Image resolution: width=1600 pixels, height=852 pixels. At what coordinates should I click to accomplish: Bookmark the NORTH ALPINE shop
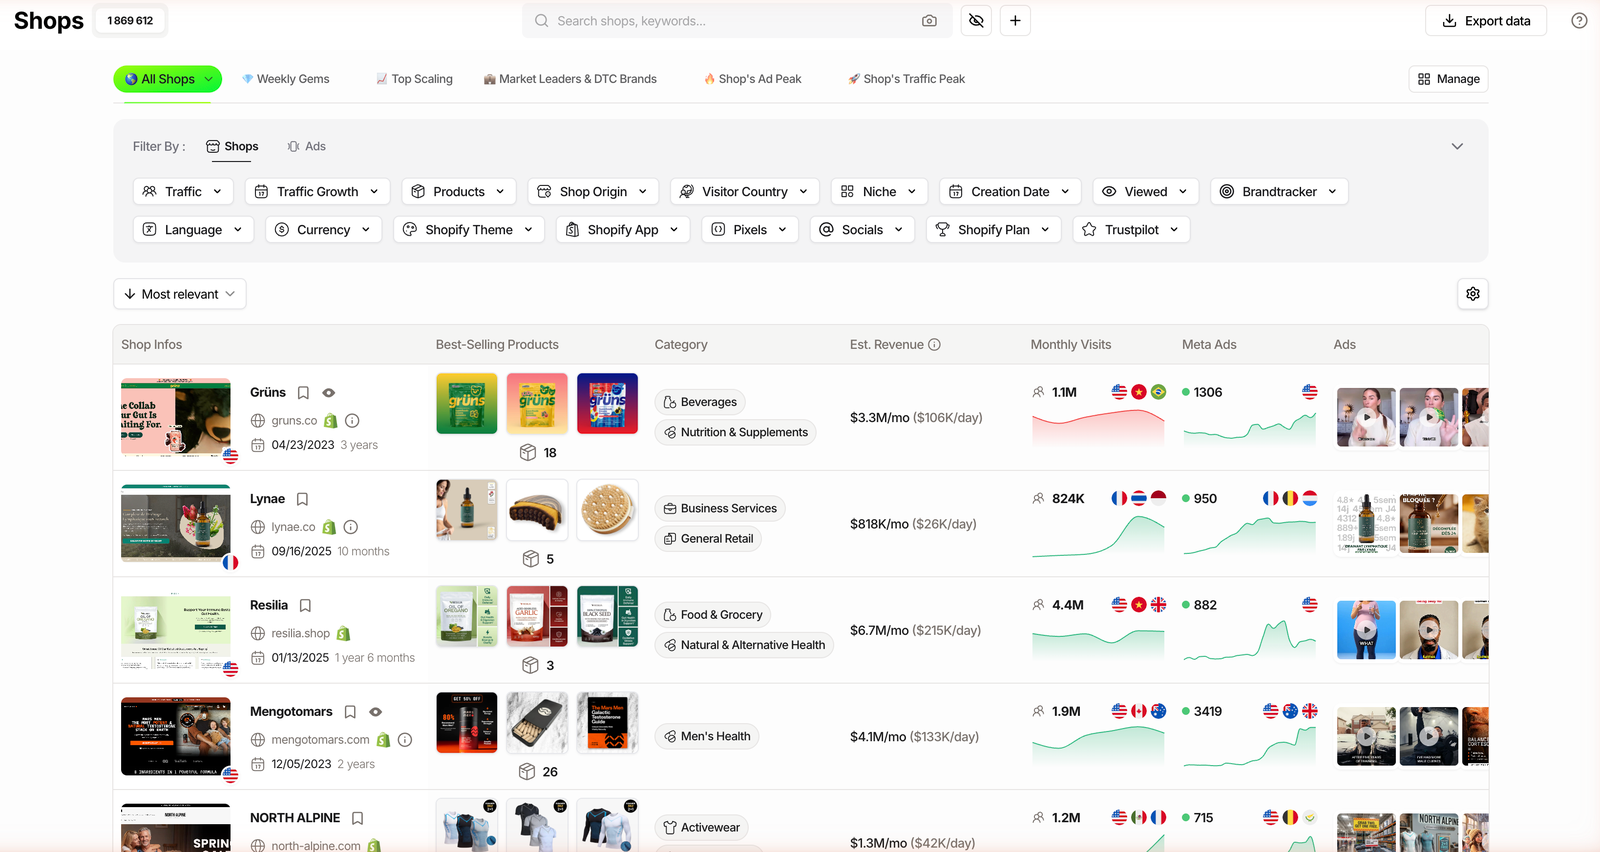[x=357, y=818]
